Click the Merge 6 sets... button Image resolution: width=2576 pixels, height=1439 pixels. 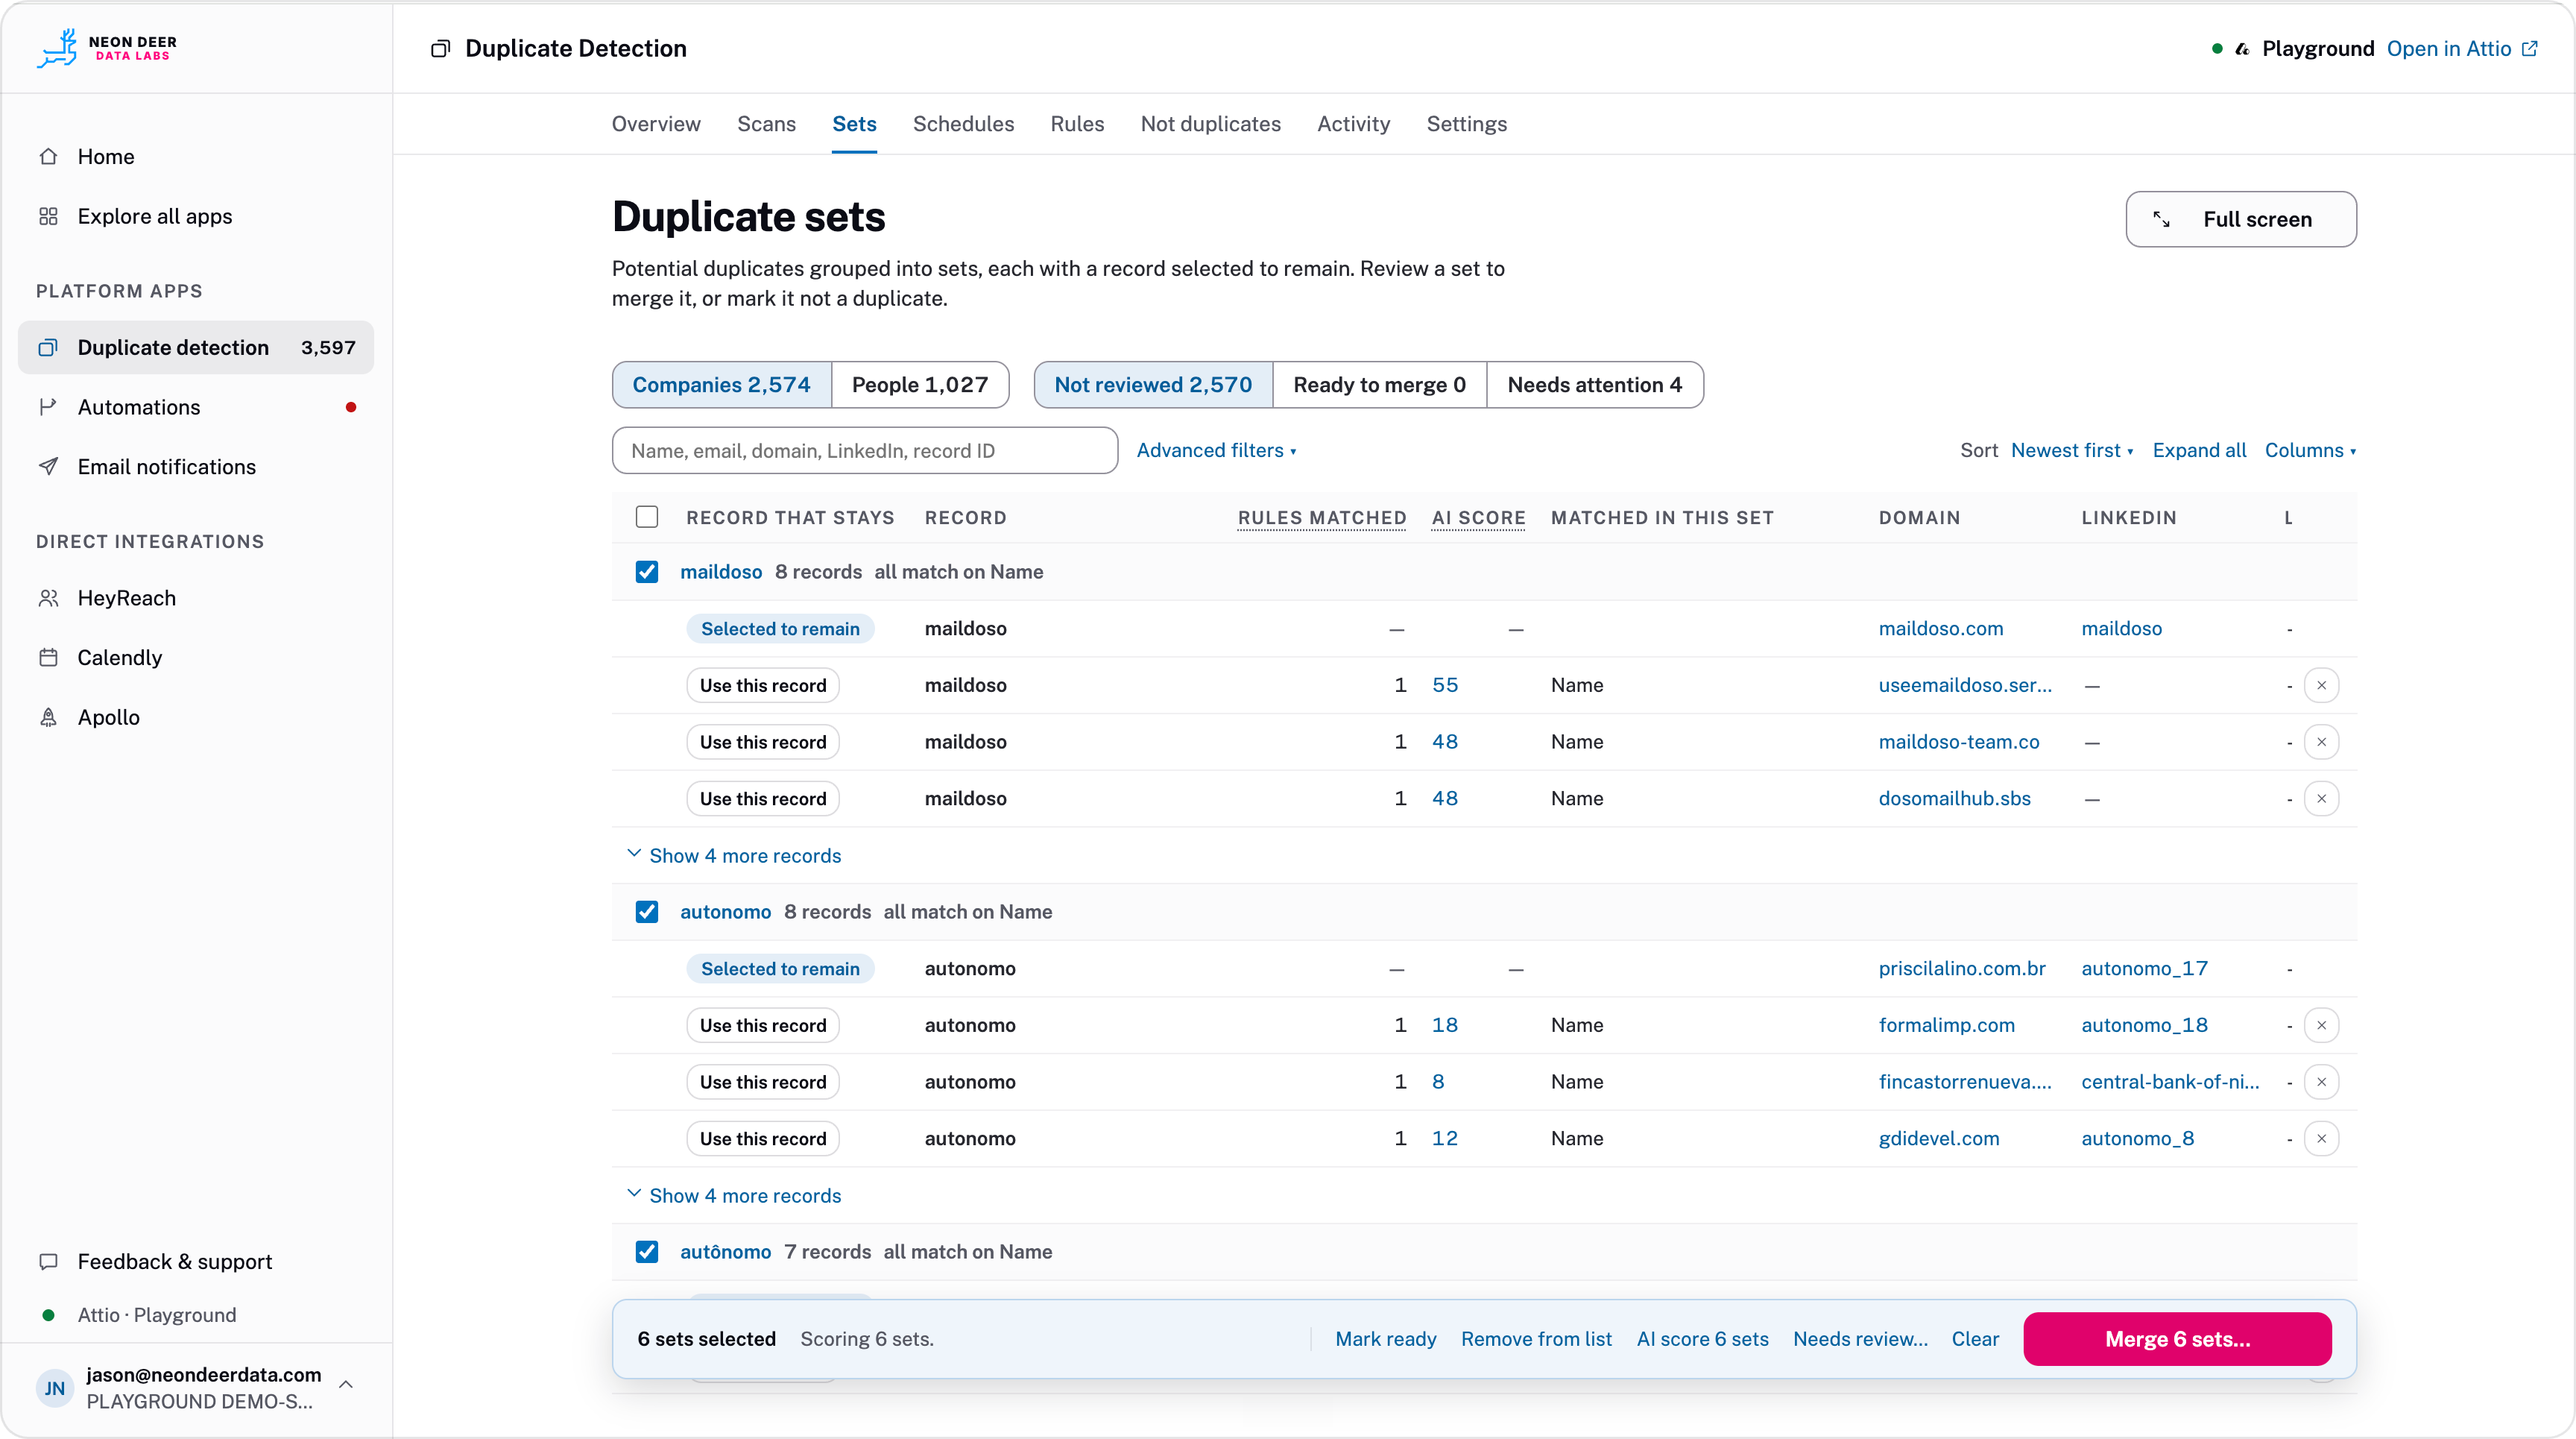pos(2177,1339)
